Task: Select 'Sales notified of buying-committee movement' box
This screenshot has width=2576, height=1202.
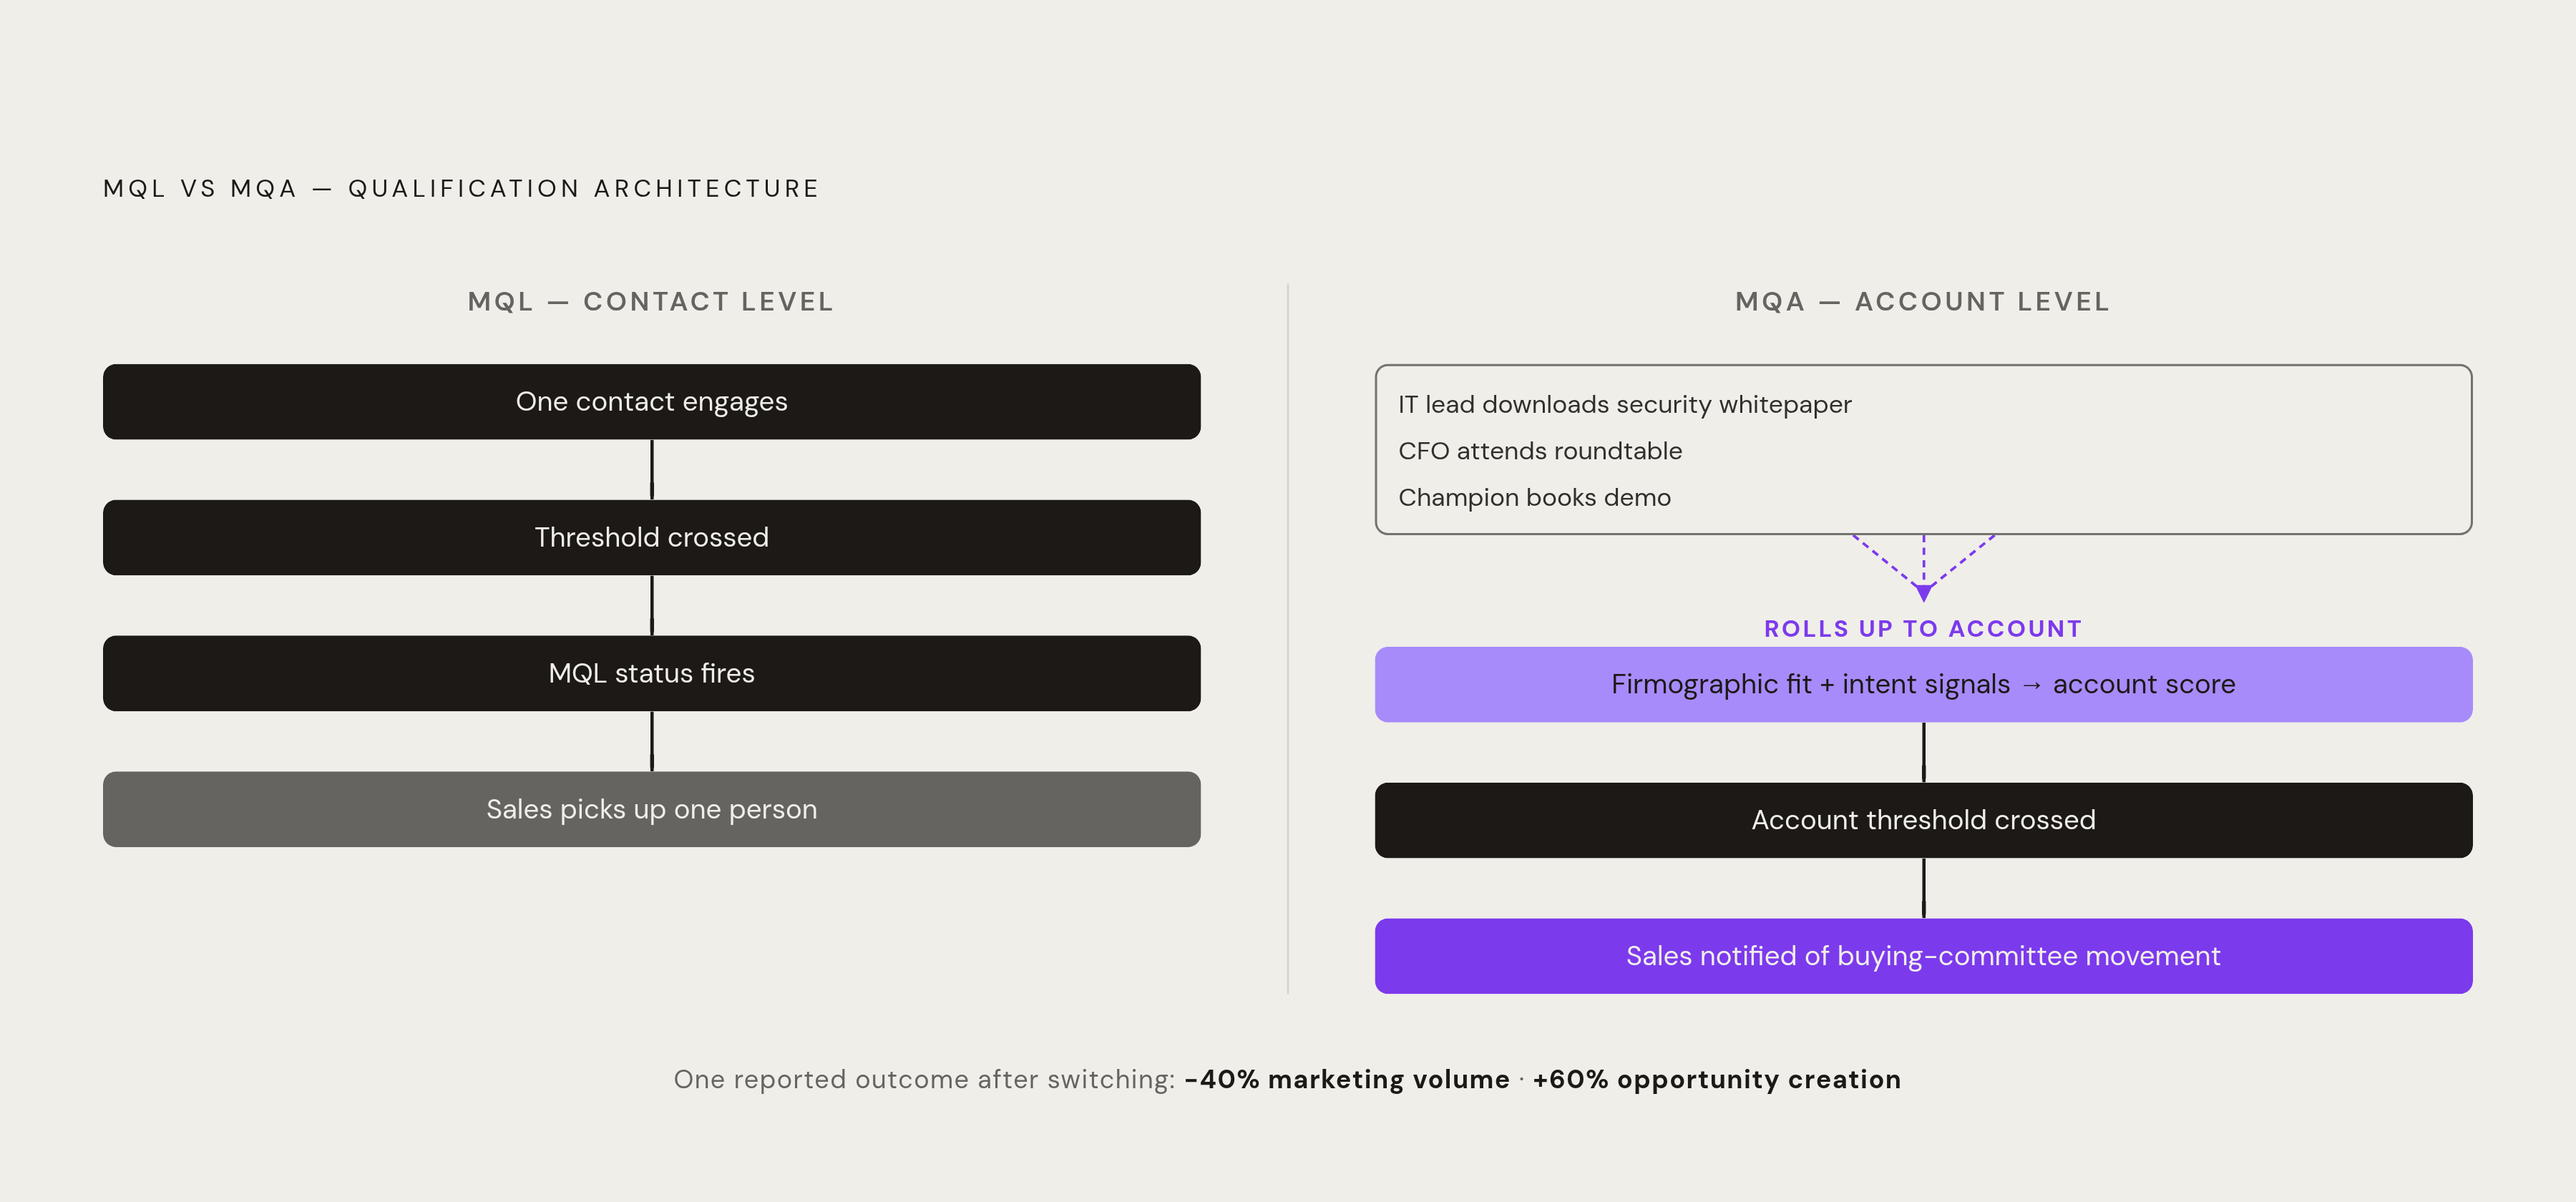Action: (x=1923, y=956)
